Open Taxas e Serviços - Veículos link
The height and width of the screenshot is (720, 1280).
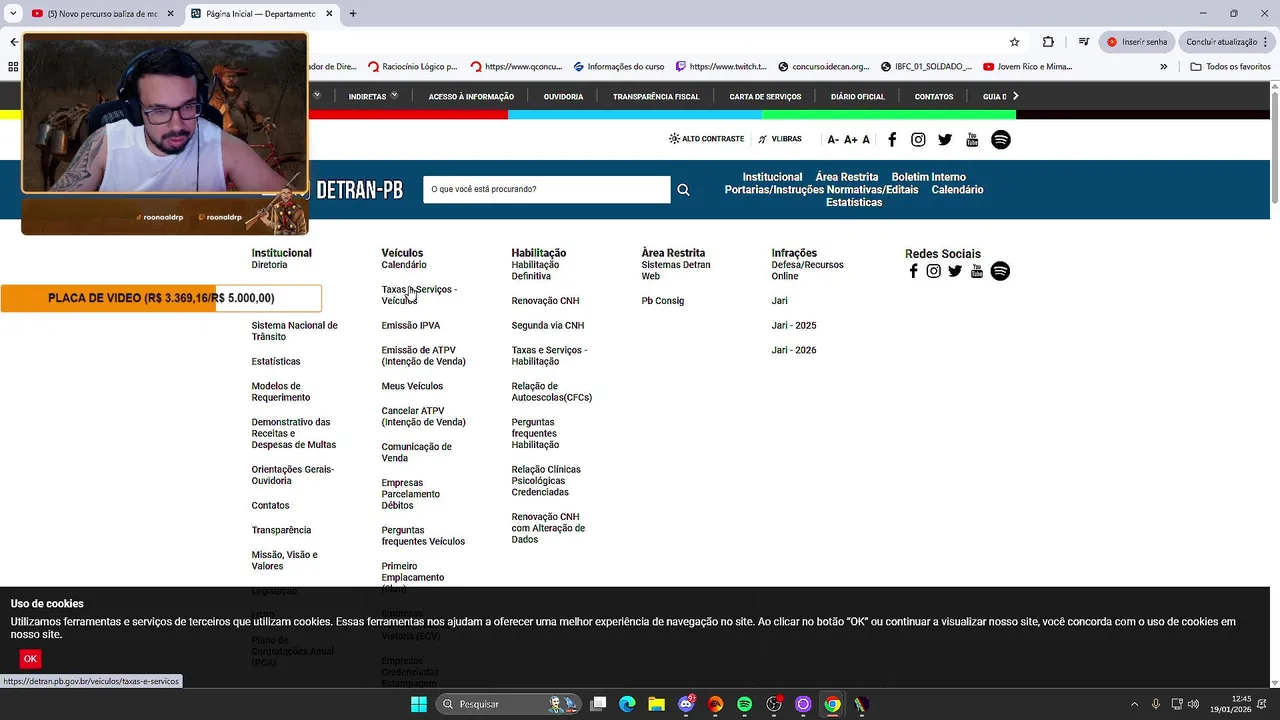[x=419, y=295]
